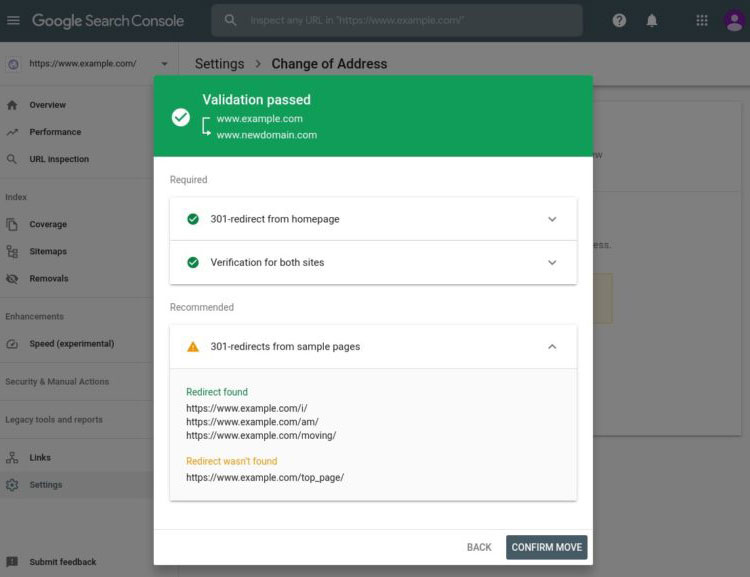Expand the 301-redirect from homepage row
Screen dimensions: 750x577
552,219
